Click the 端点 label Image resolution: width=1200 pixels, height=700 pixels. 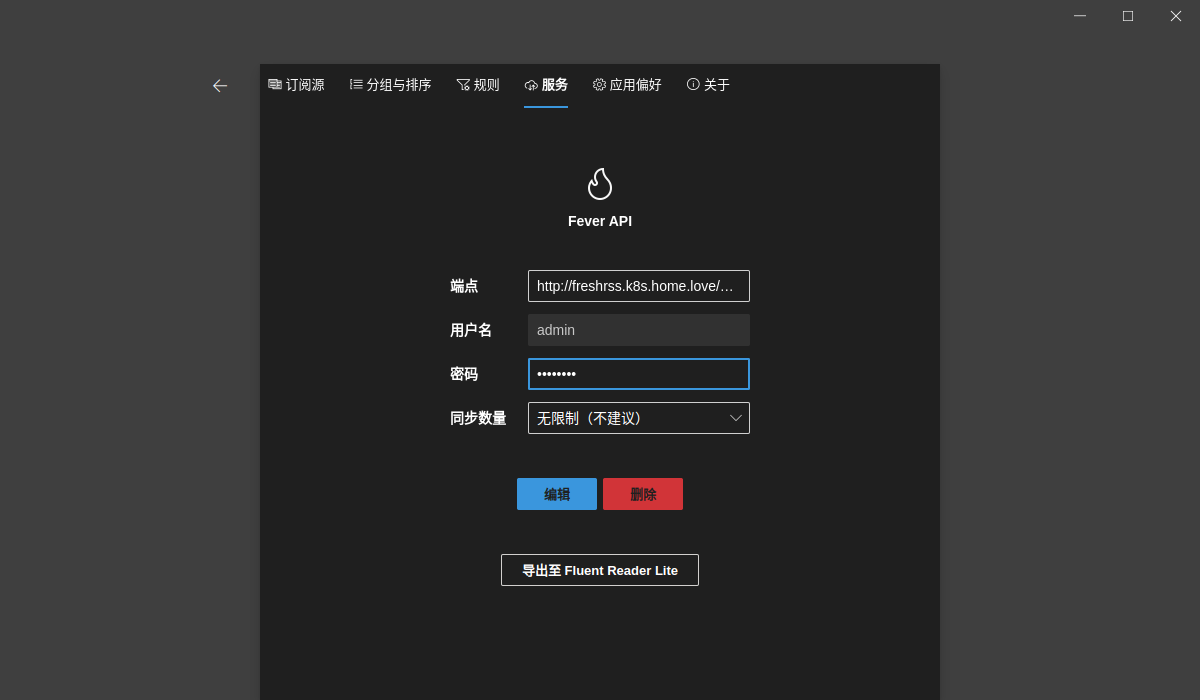tap(464, 286)
